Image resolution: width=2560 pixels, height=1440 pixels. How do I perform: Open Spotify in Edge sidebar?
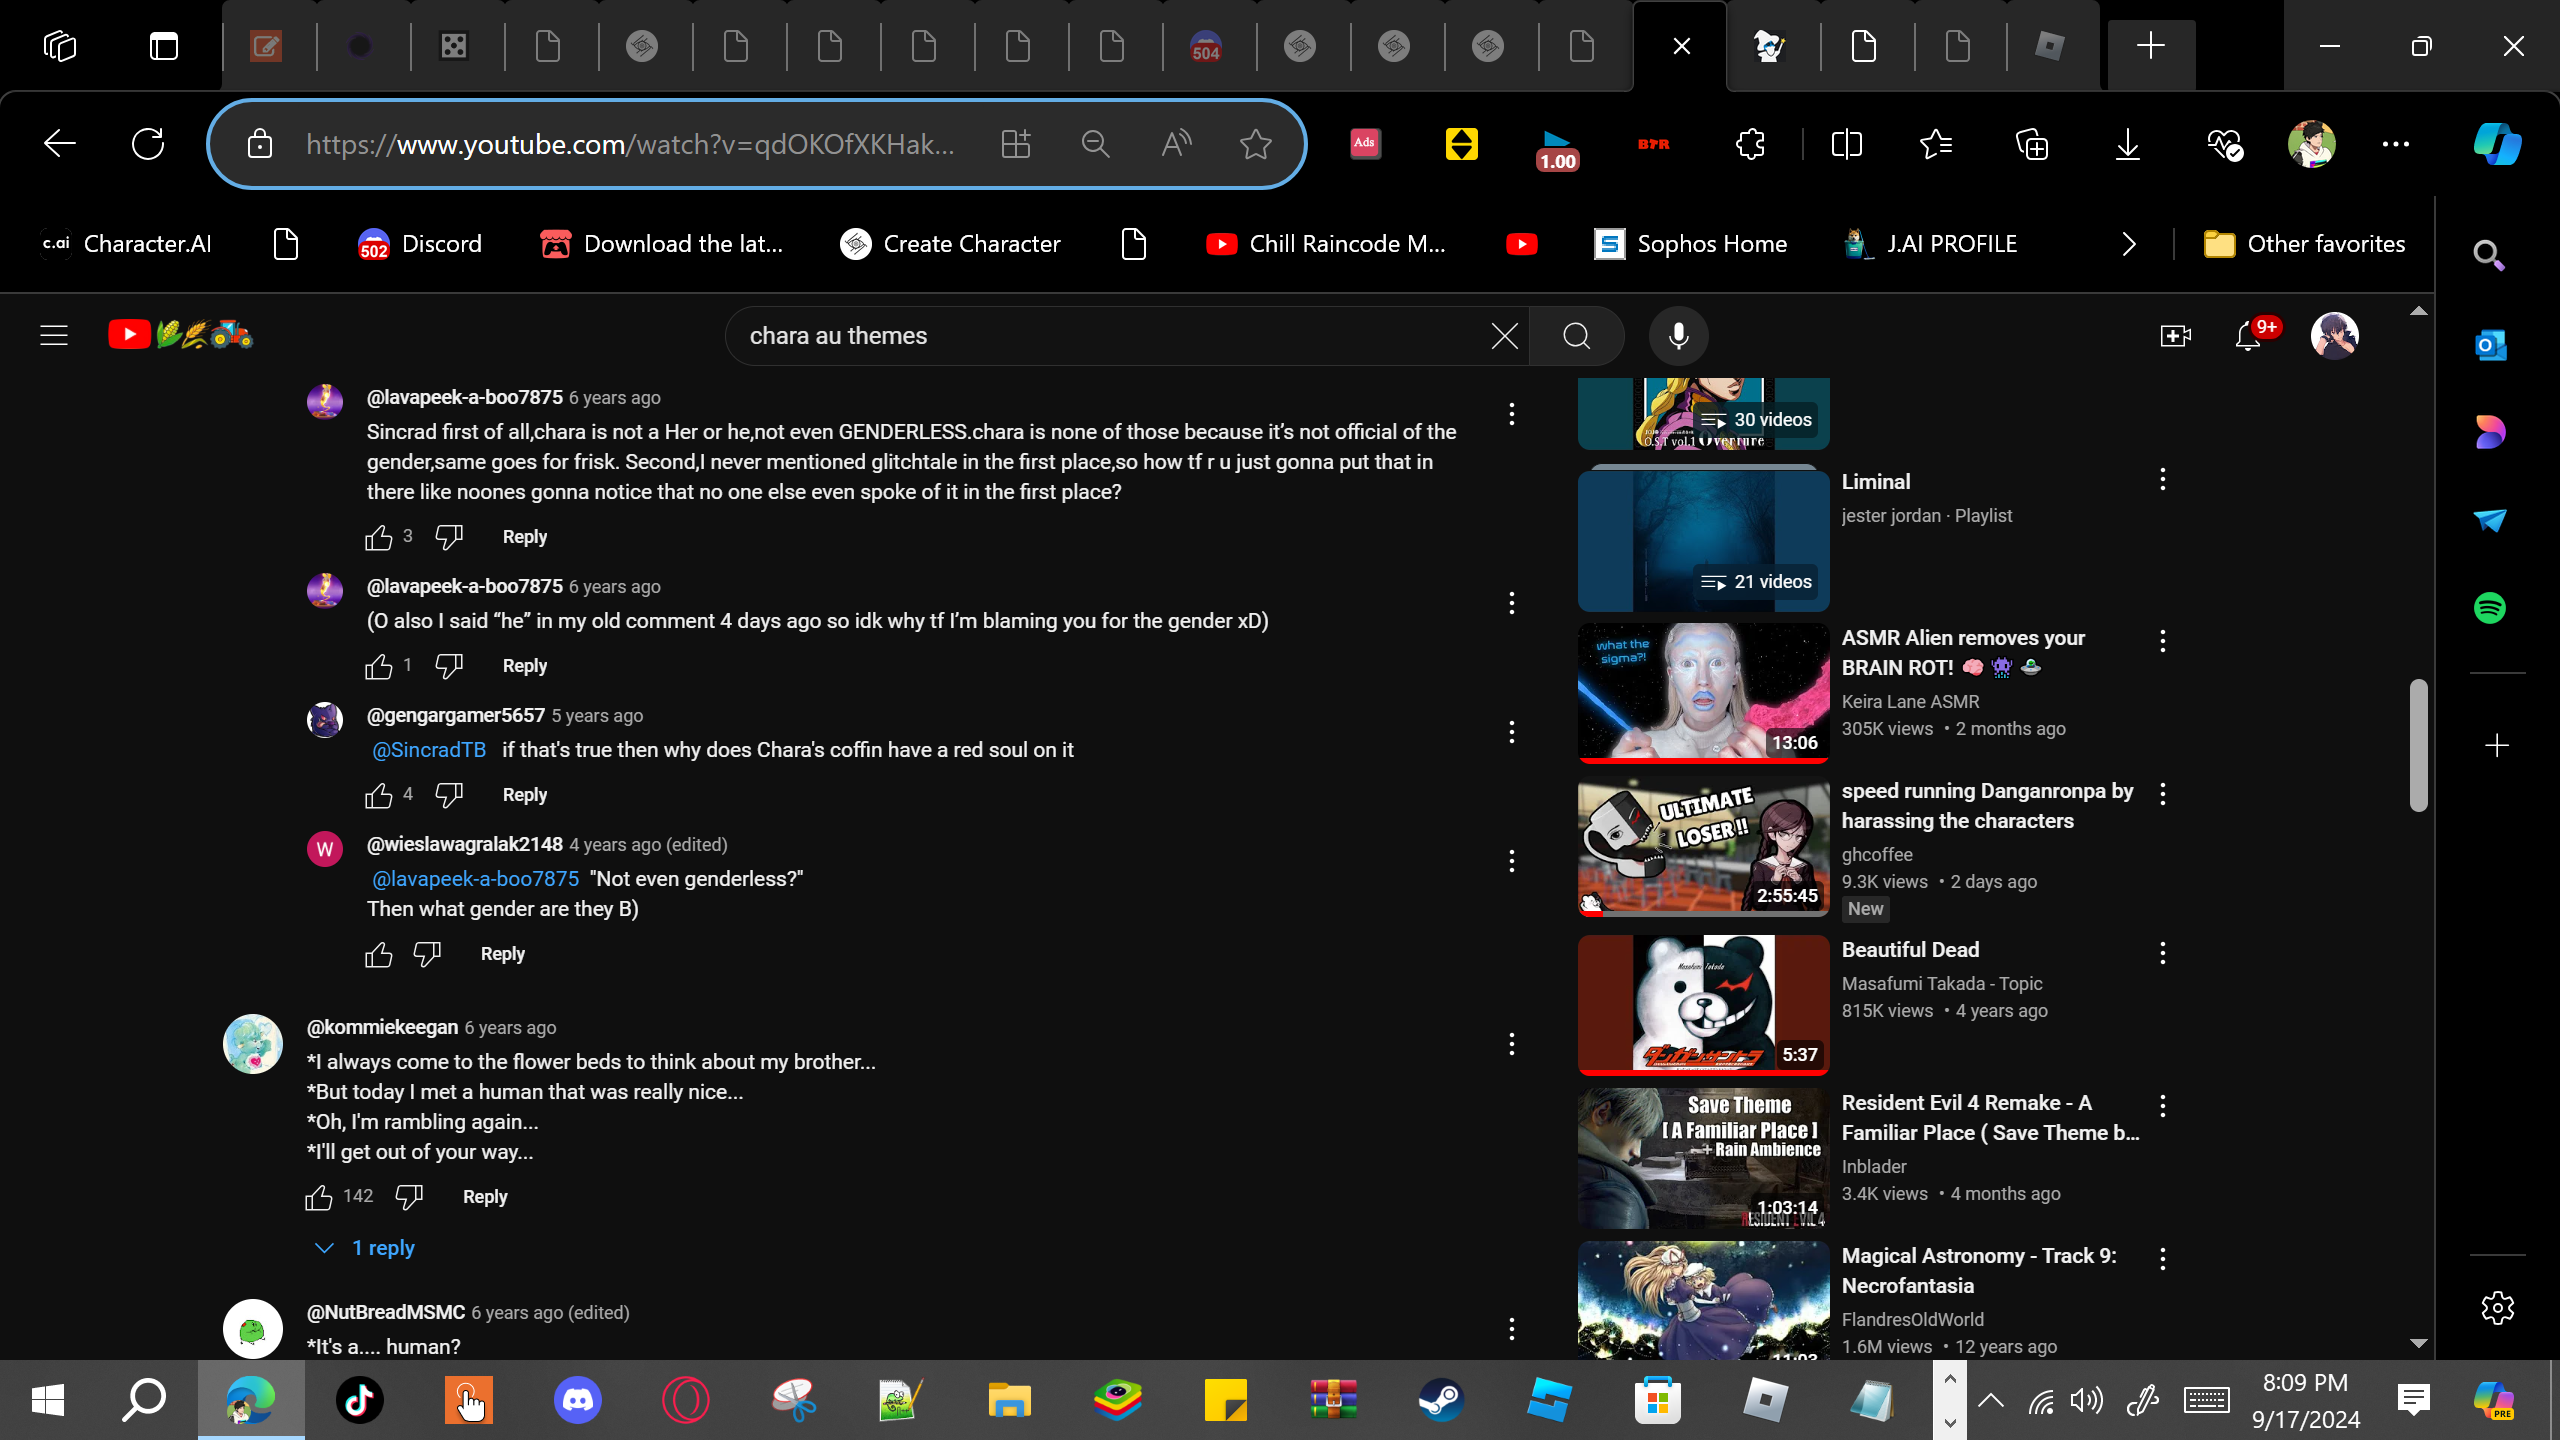point(2489,608)
